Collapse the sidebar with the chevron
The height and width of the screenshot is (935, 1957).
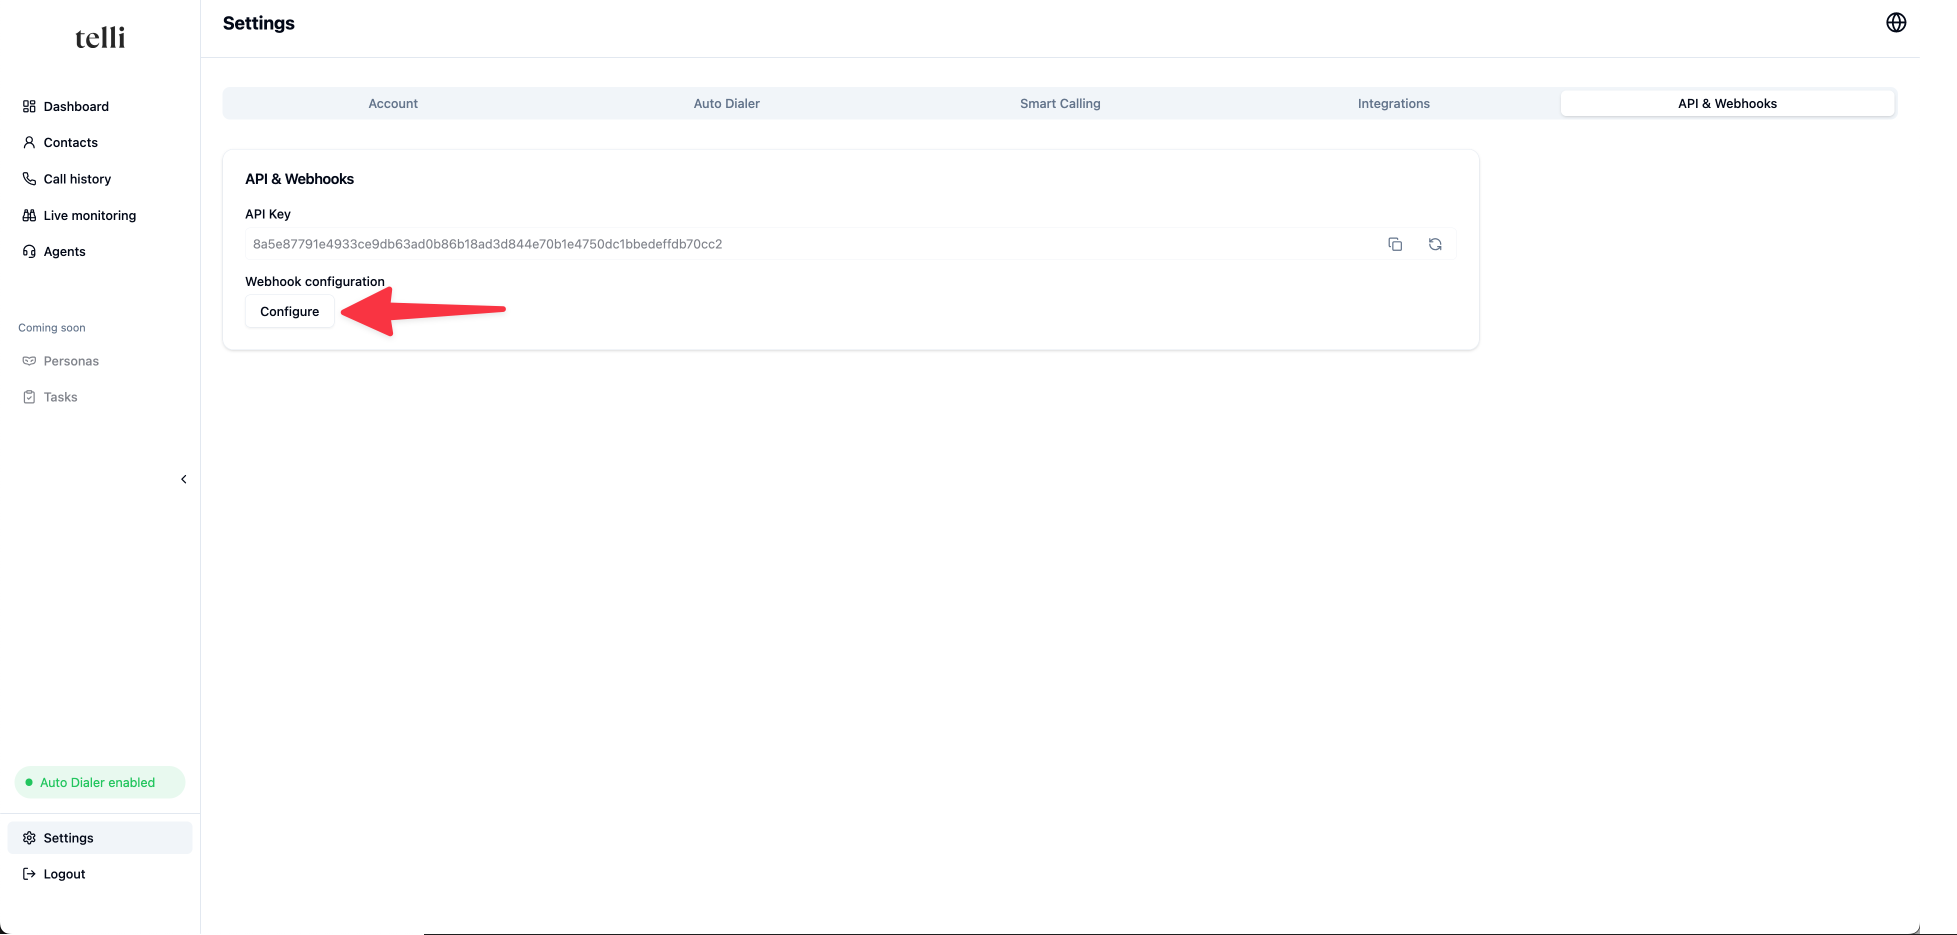(x=184, y=479)
